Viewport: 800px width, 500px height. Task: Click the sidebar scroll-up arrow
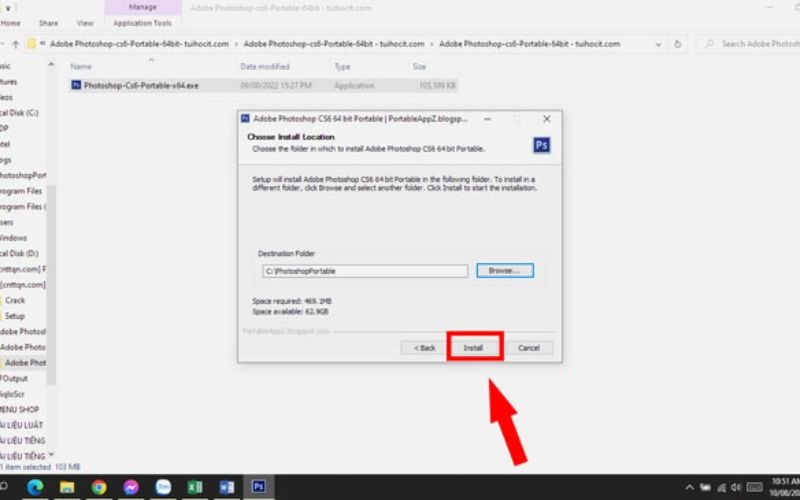[x=51, y=65]
